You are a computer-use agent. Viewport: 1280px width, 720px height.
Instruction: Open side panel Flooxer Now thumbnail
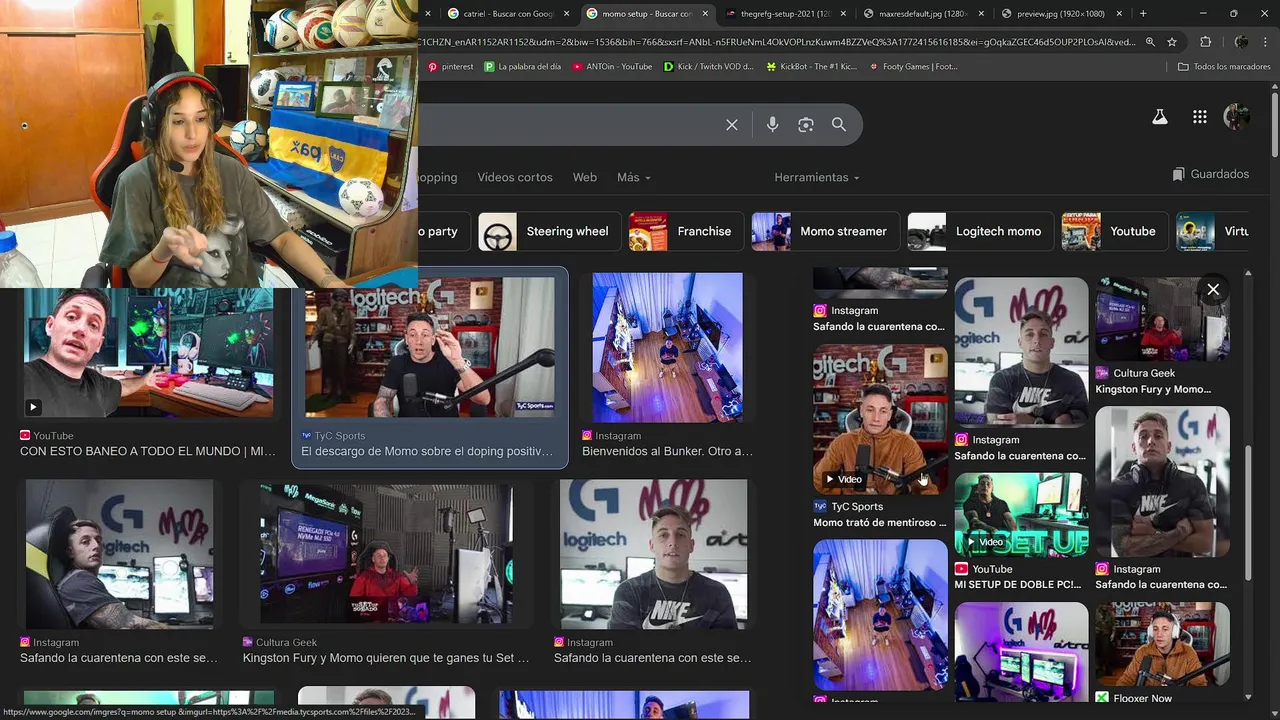(x=1162, y=644)
